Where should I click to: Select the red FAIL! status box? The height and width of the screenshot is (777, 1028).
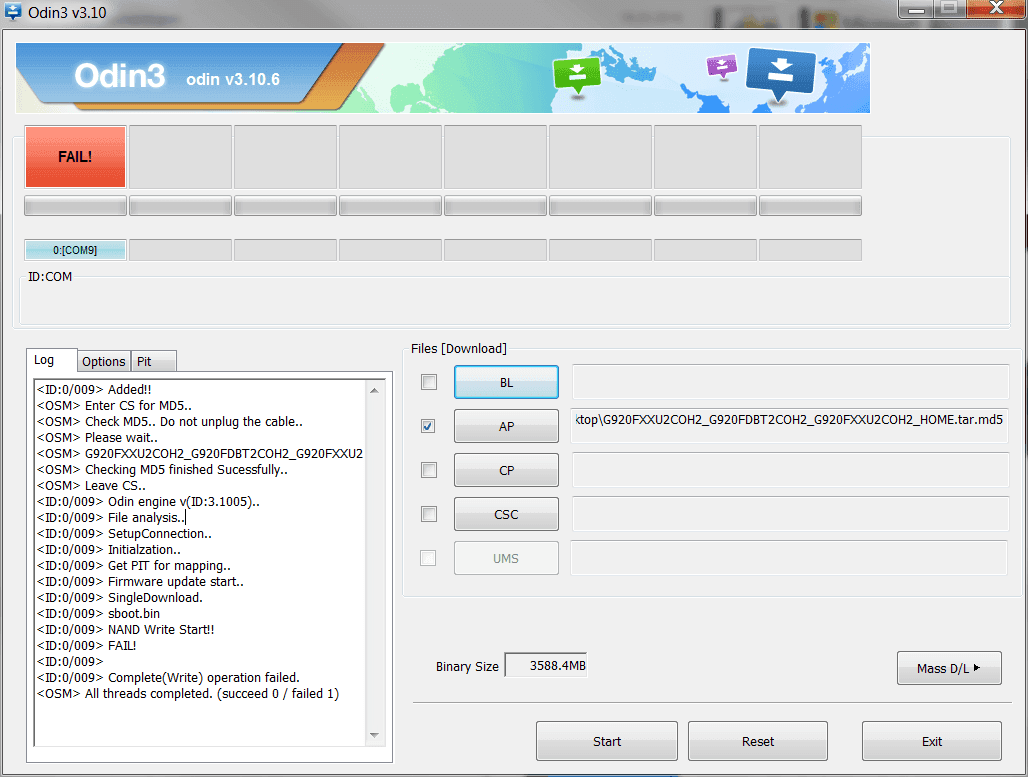click(x=75, y=157)
